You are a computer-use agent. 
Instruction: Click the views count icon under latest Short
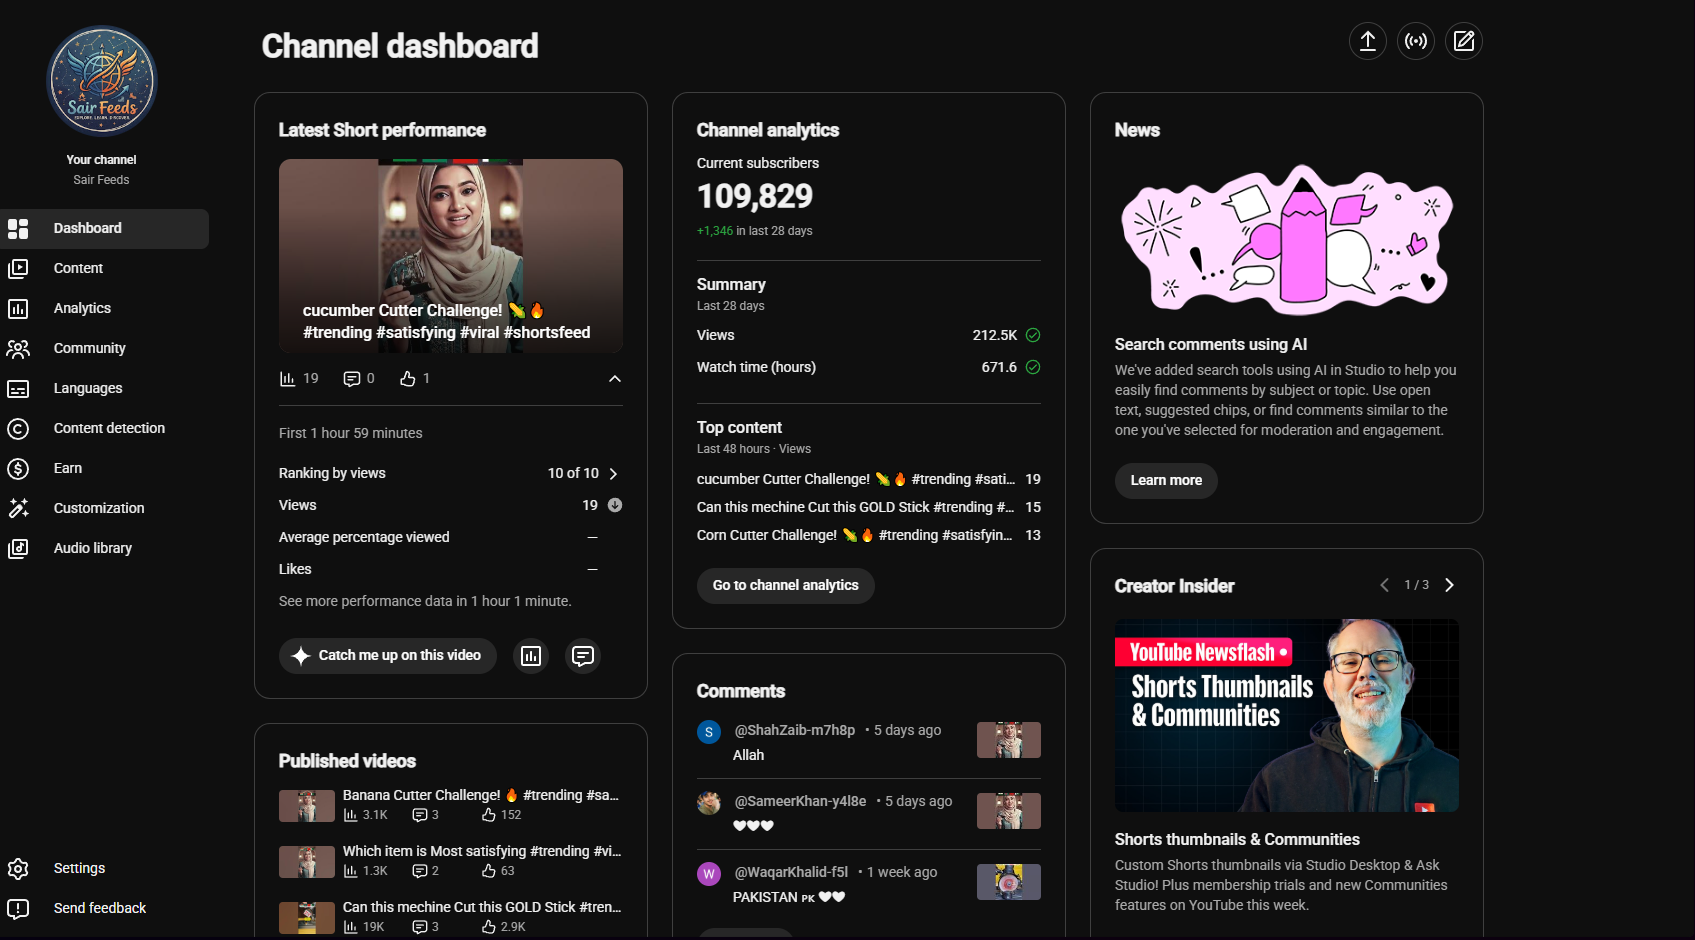287,379
